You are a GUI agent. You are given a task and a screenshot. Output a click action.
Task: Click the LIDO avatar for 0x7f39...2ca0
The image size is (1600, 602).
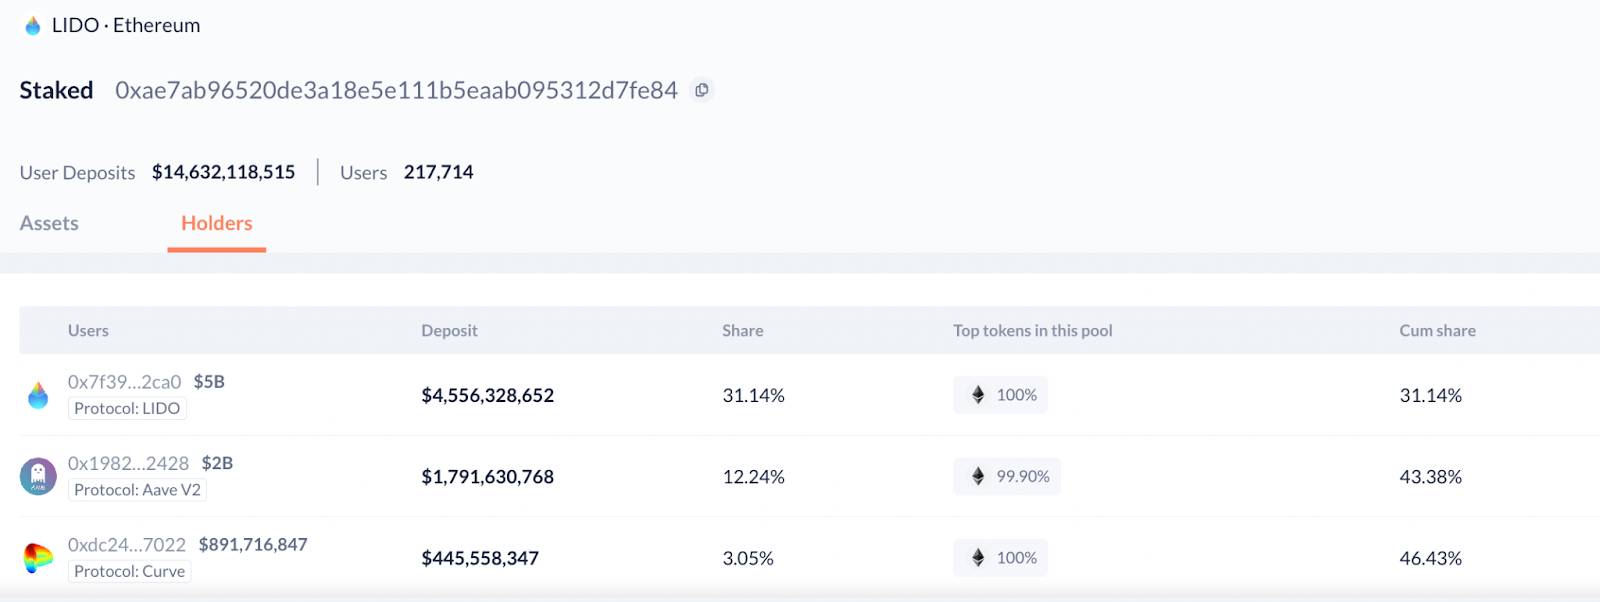[x=38, y=395]
